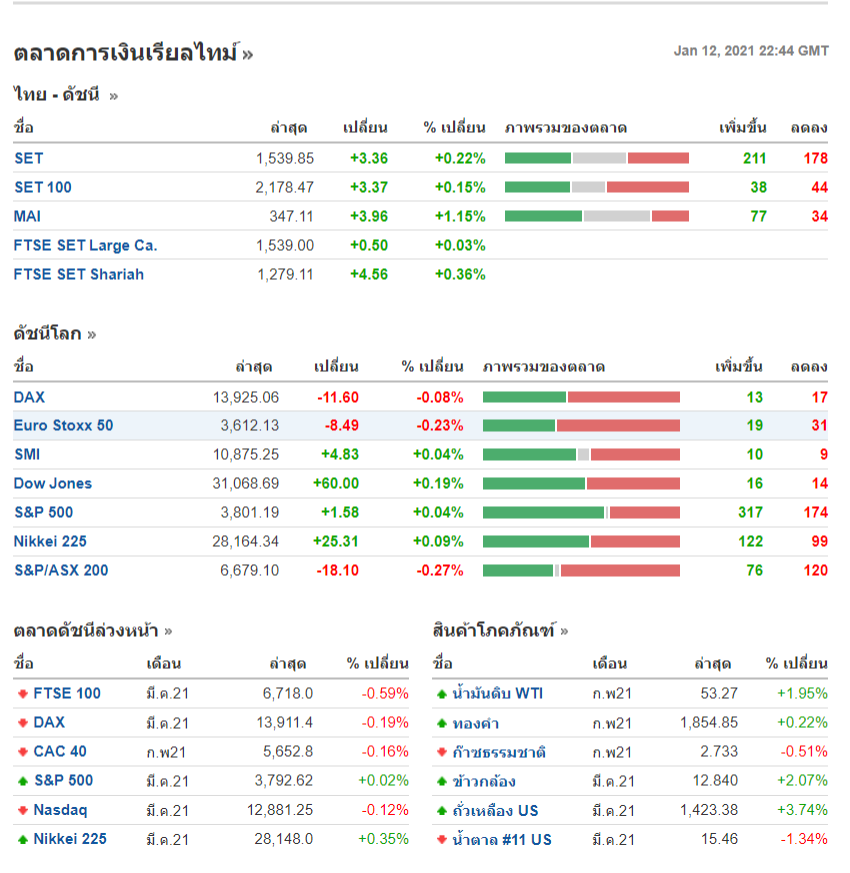Click the red arrow icon next to Nasdaq
This screenshot has width=850, height=873.
point(22,810)
